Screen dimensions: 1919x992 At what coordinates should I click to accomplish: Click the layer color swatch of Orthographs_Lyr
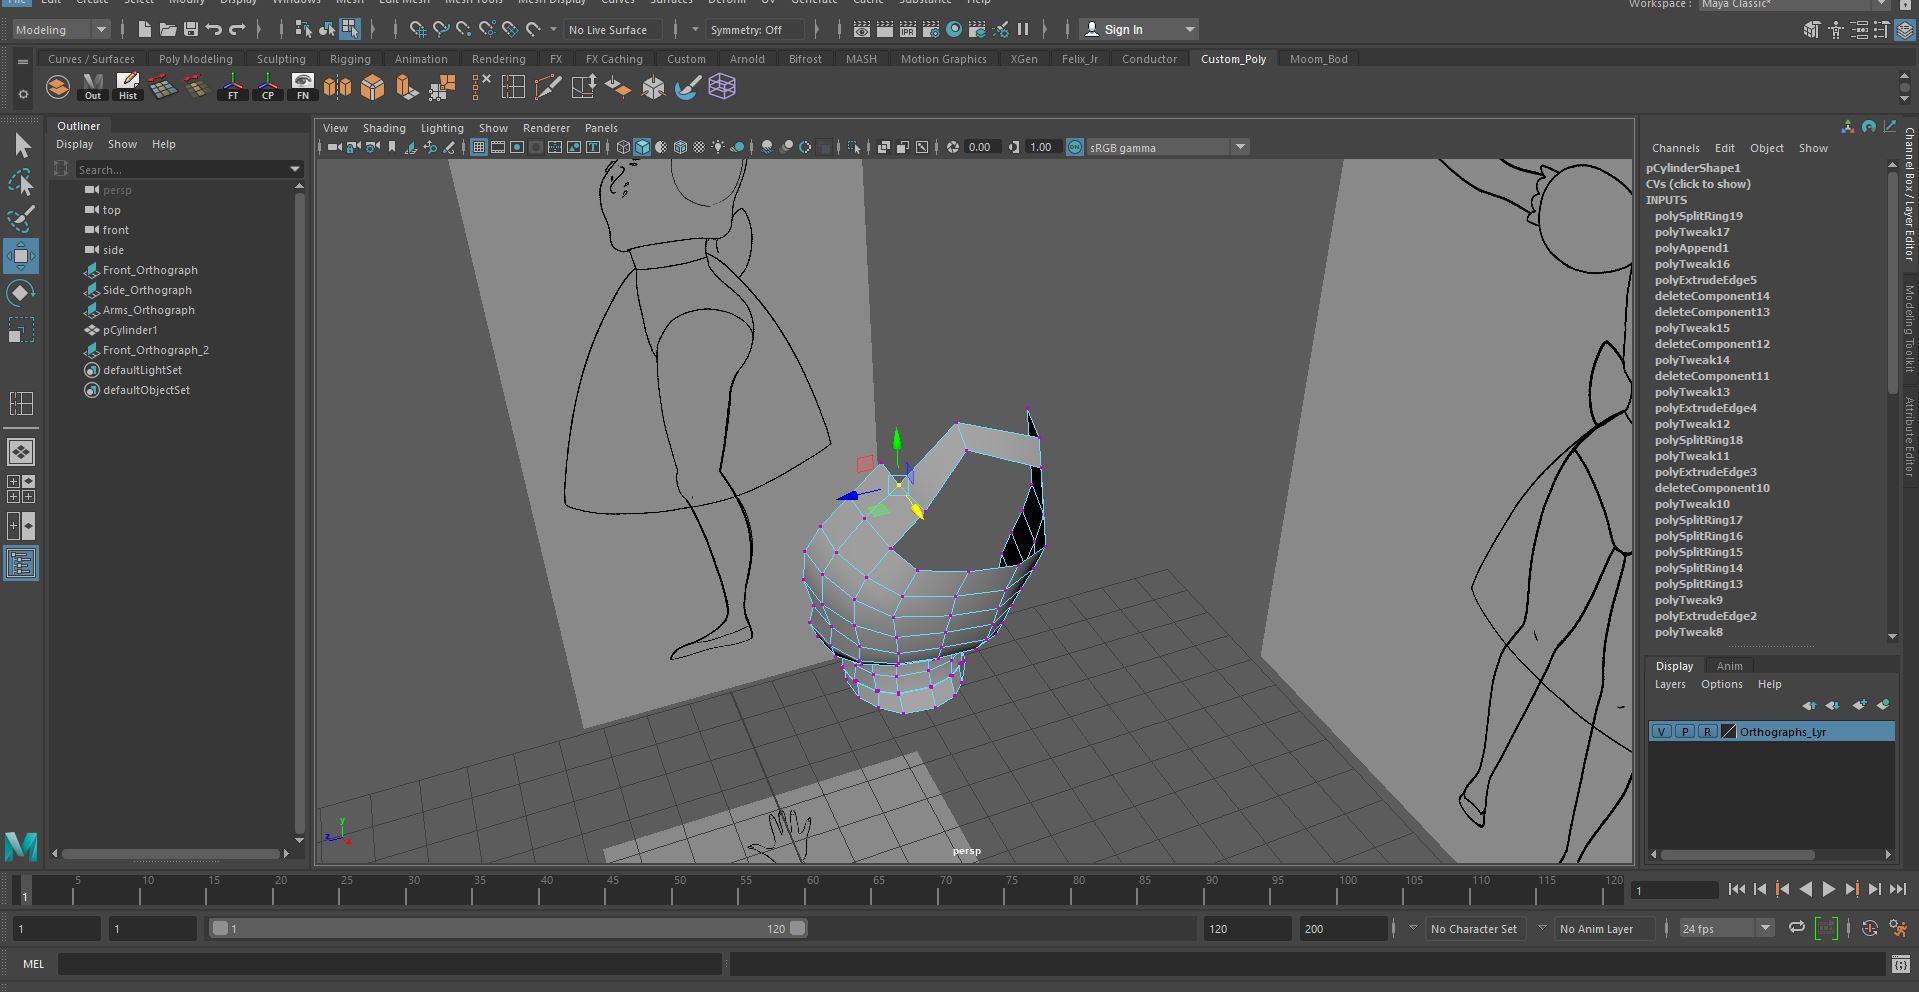[x=1729, y=732]
